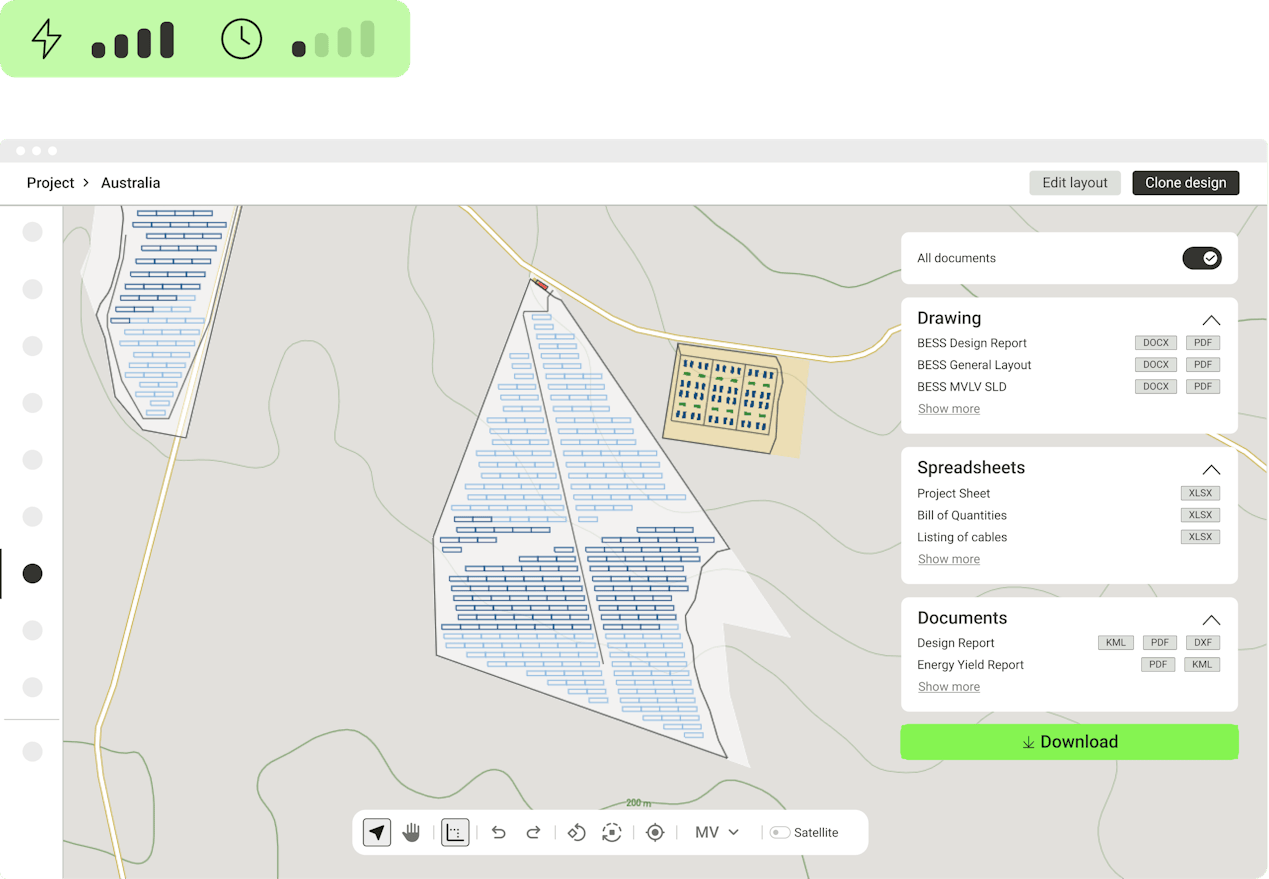
Task: Collapse the Spreadsheets section
Action: pos(1211,469)
